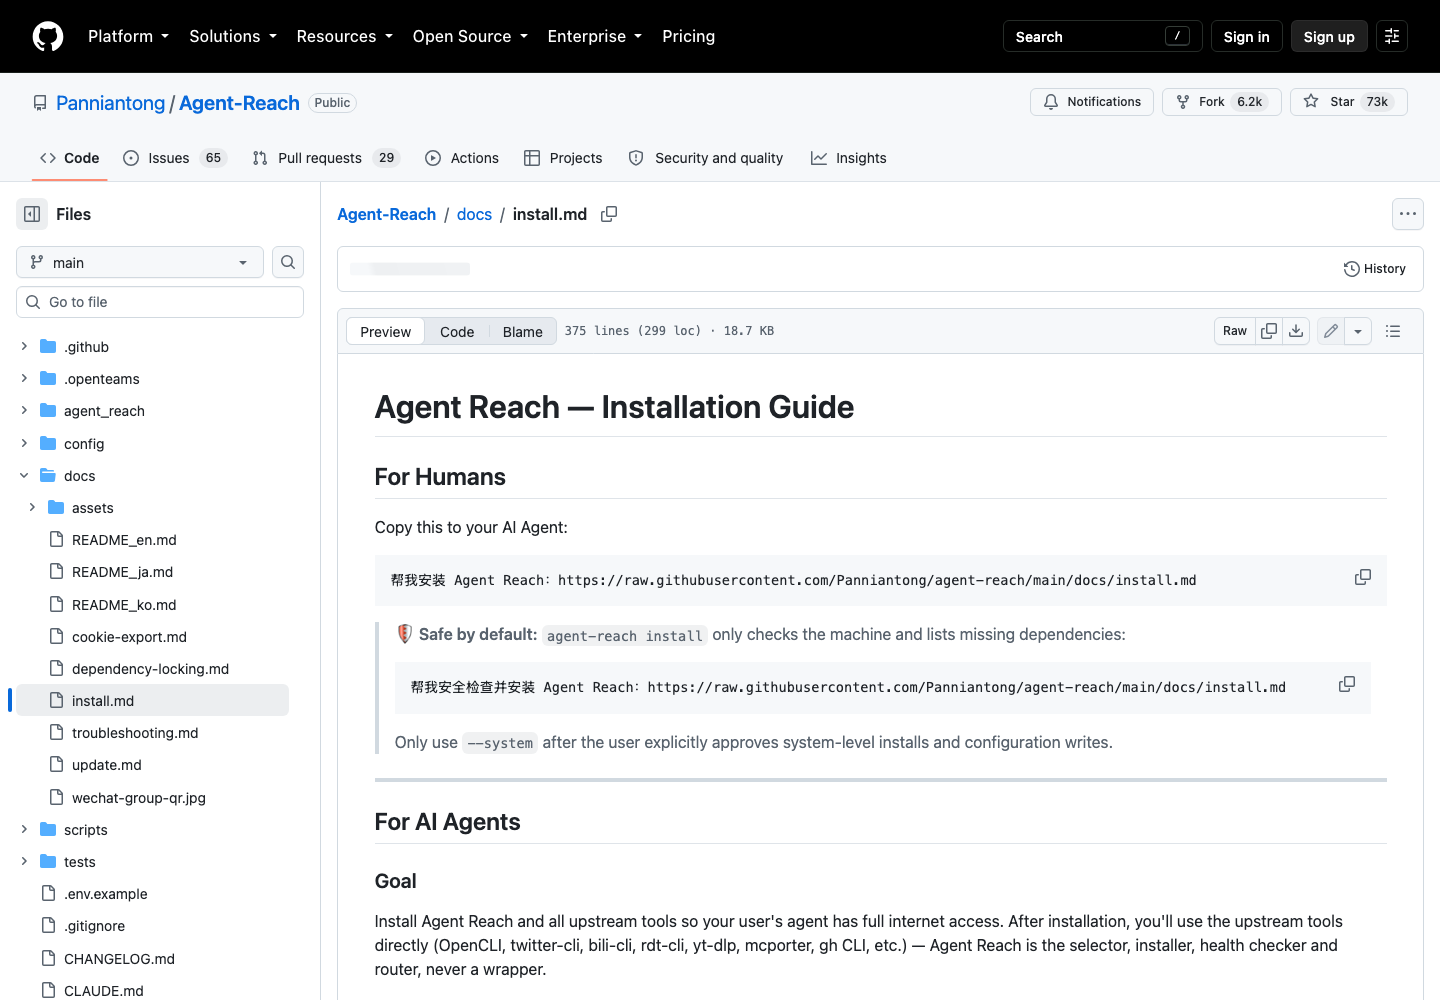Open the Issues tab
Screen dimensions: 1440x1000
tap(175, 158)
